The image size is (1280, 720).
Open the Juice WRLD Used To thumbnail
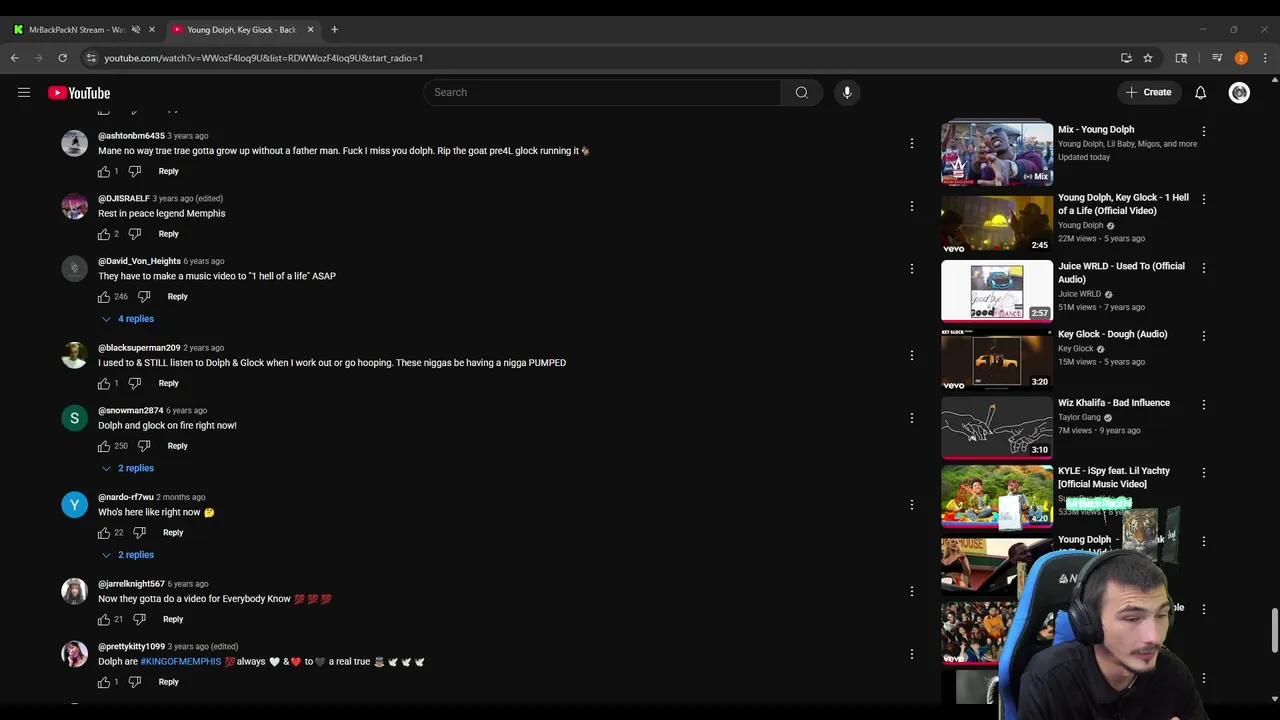[x=997, y=290]
